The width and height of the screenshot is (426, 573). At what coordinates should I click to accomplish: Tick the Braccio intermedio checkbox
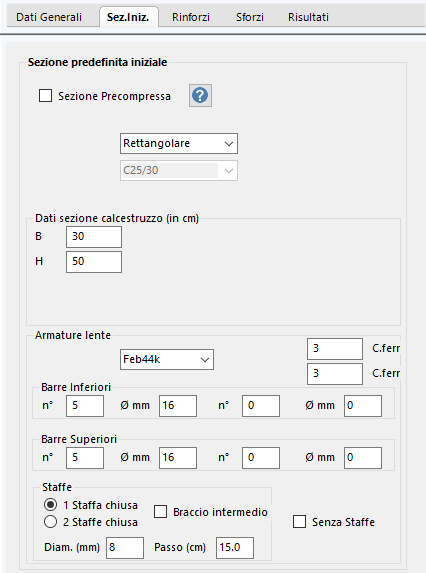point(160,512)
